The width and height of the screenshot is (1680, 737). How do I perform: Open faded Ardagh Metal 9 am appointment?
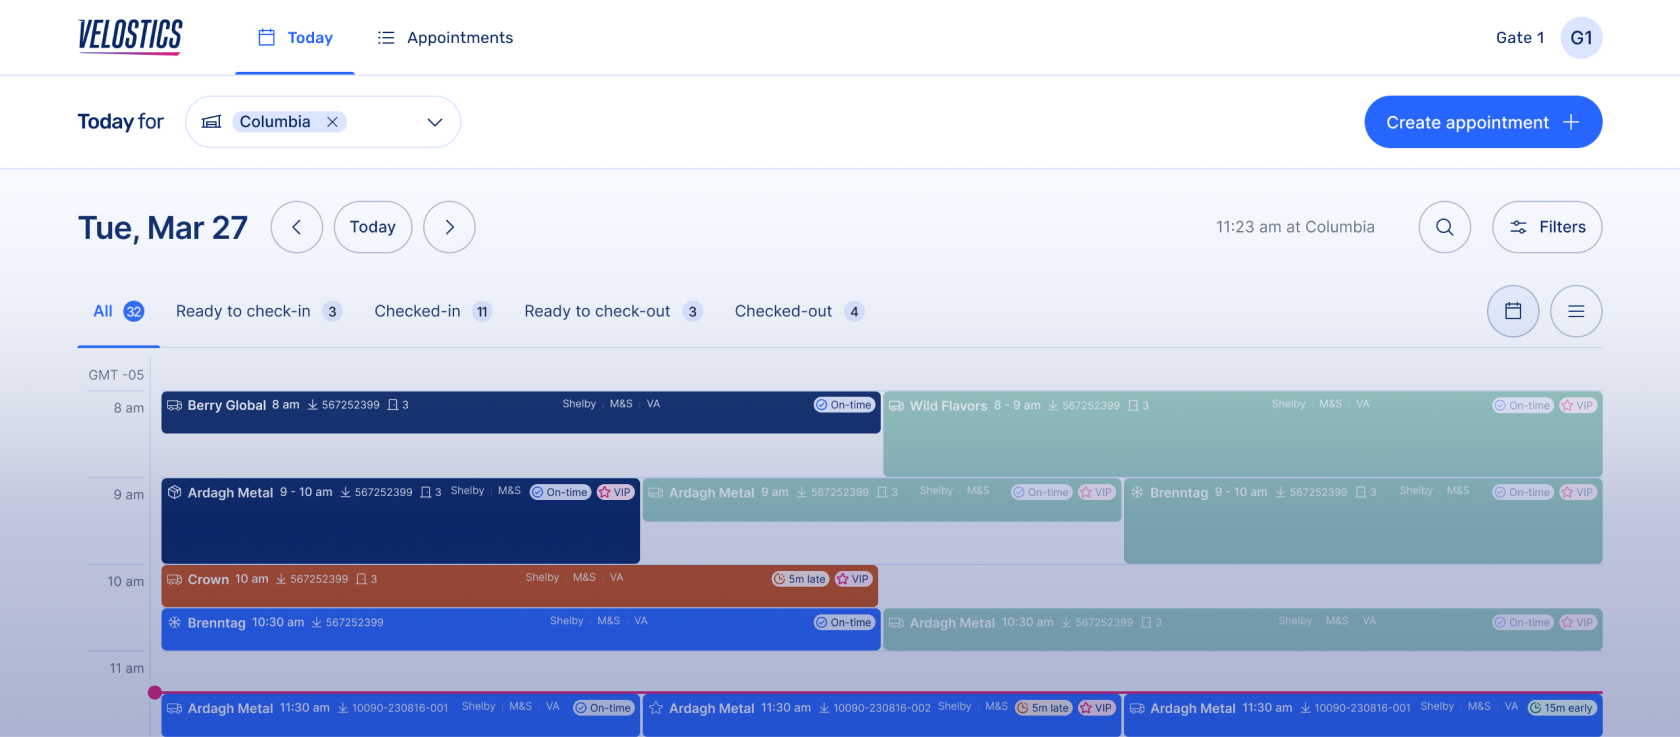[x=882, y=499]
